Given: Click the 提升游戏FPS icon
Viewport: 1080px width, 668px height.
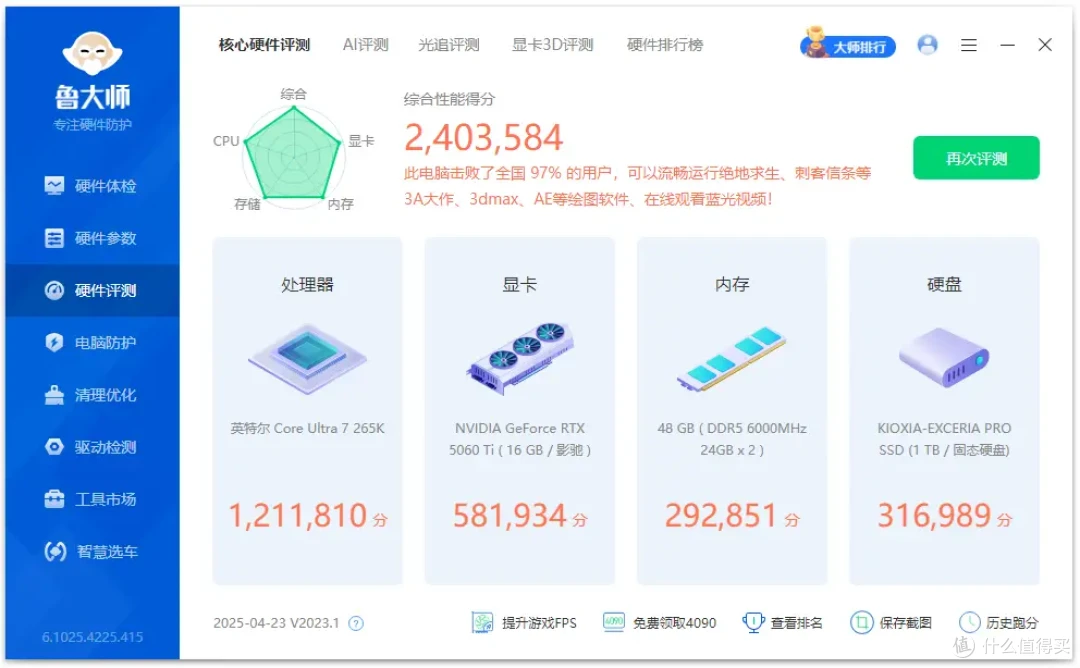Looking at the screenshot, I should pos(482,623).
